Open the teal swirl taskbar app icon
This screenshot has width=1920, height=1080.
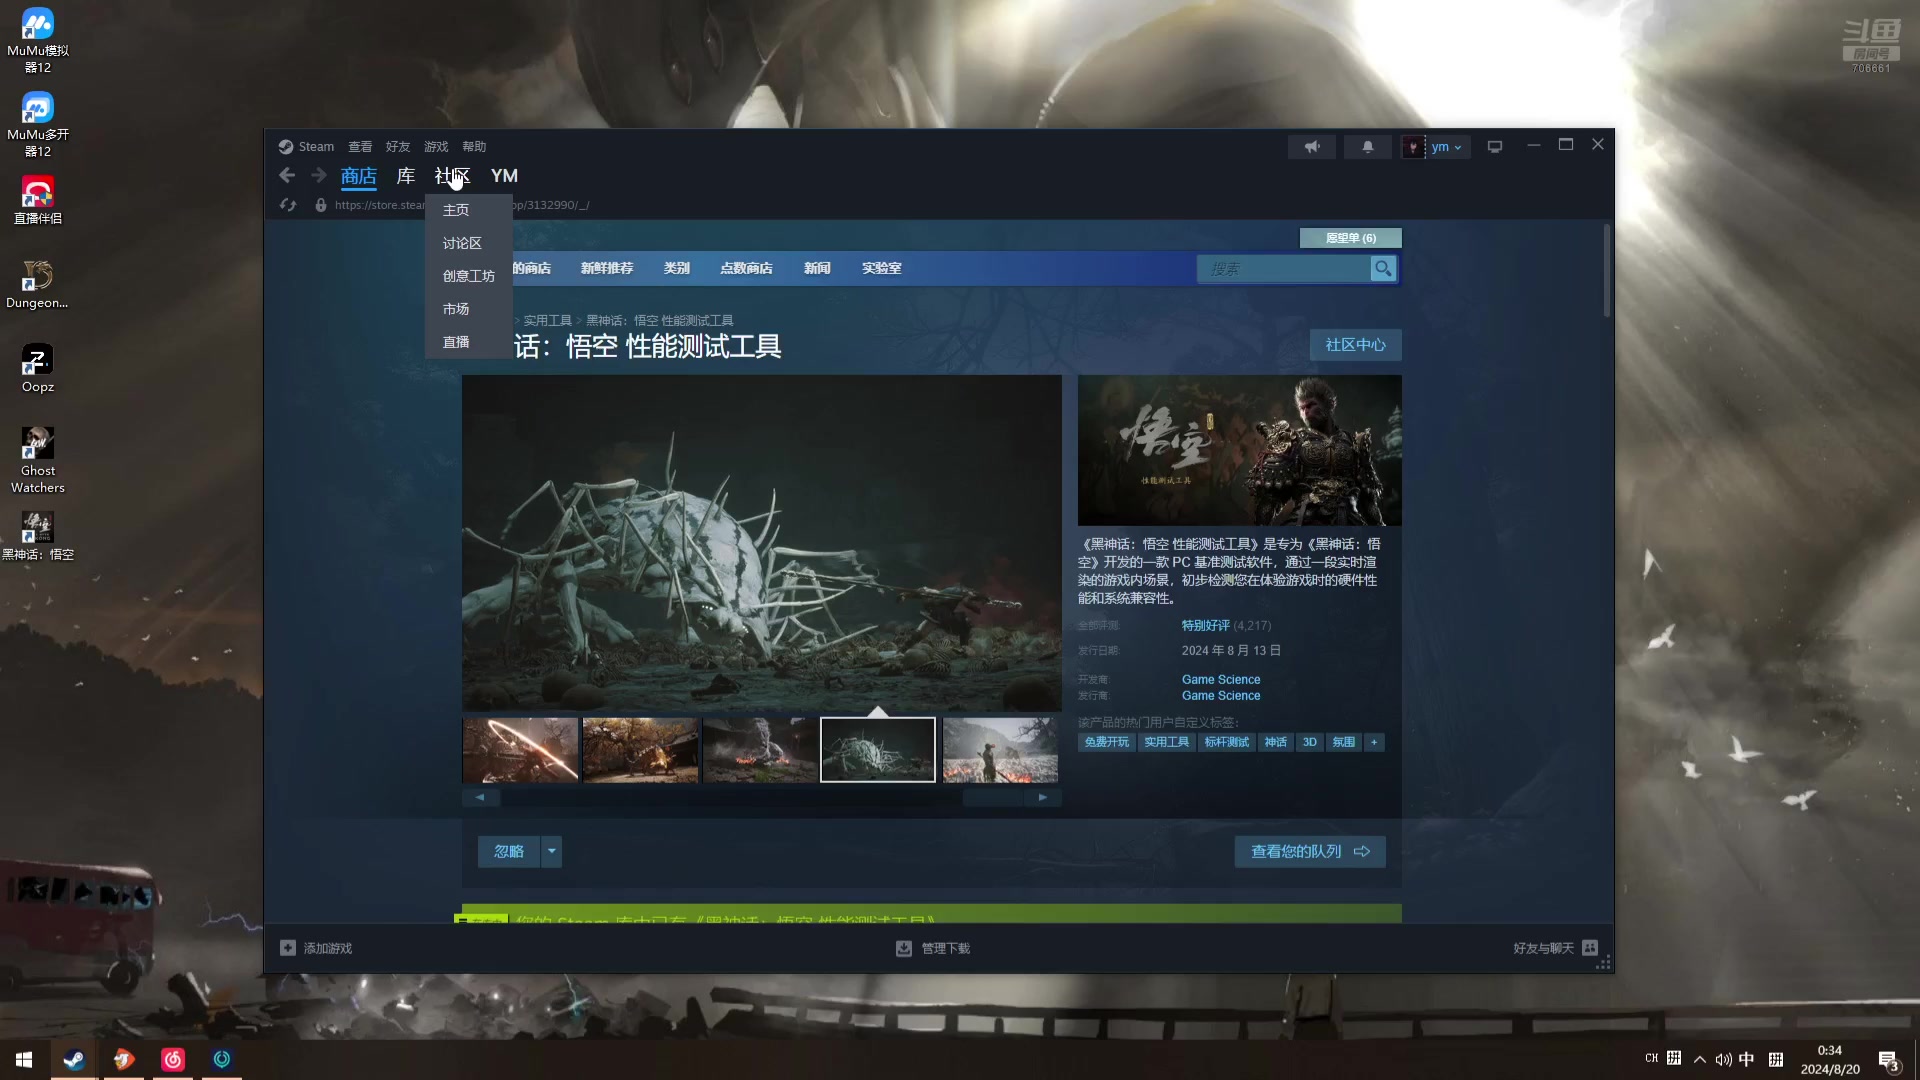pyautogui.click(x=222, y=1059)
